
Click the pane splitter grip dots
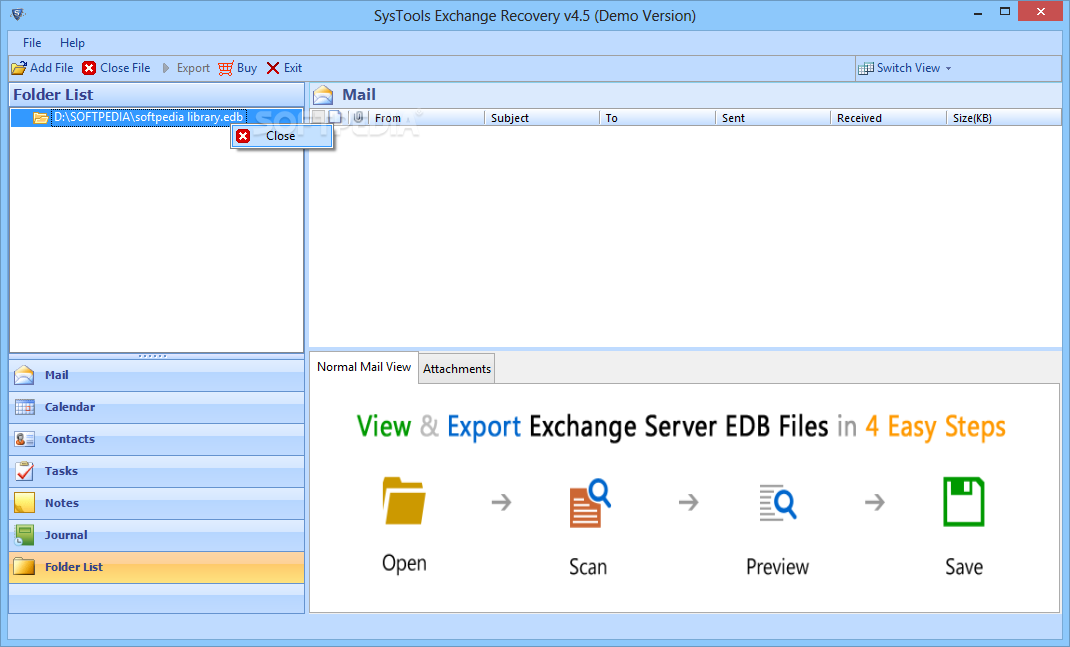152,356
